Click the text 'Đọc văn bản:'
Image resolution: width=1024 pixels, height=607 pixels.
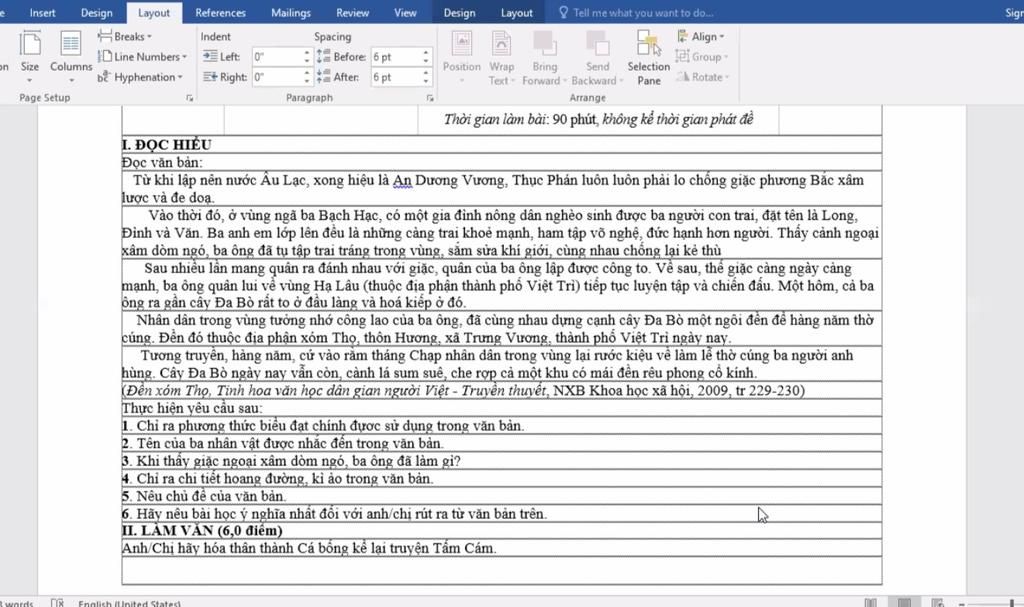click(x=163, y=162)
